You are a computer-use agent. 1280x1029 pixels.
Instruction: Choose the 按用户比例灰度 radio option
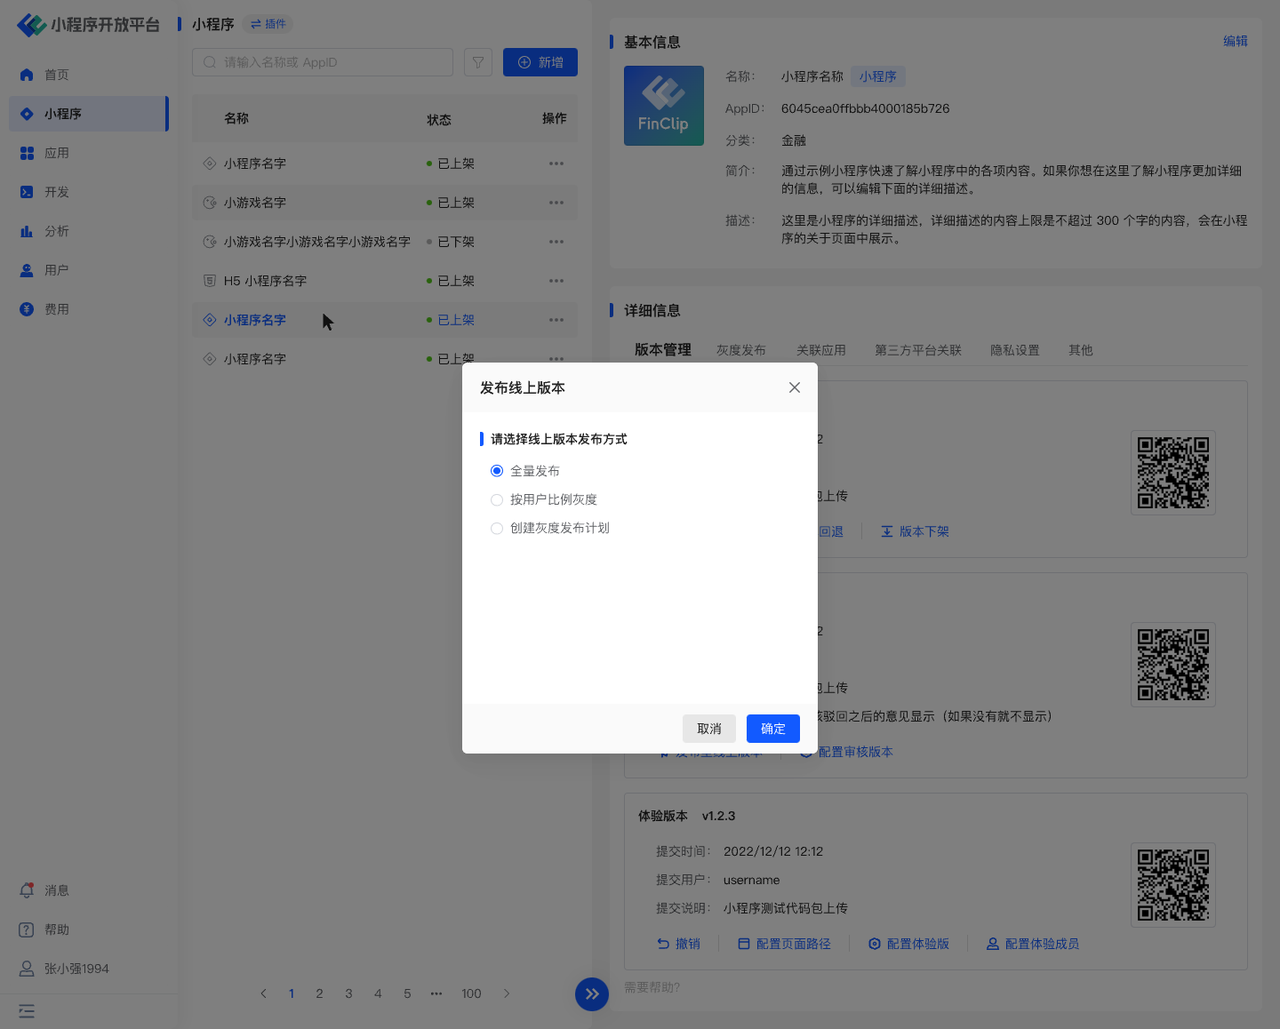(497, 500)
